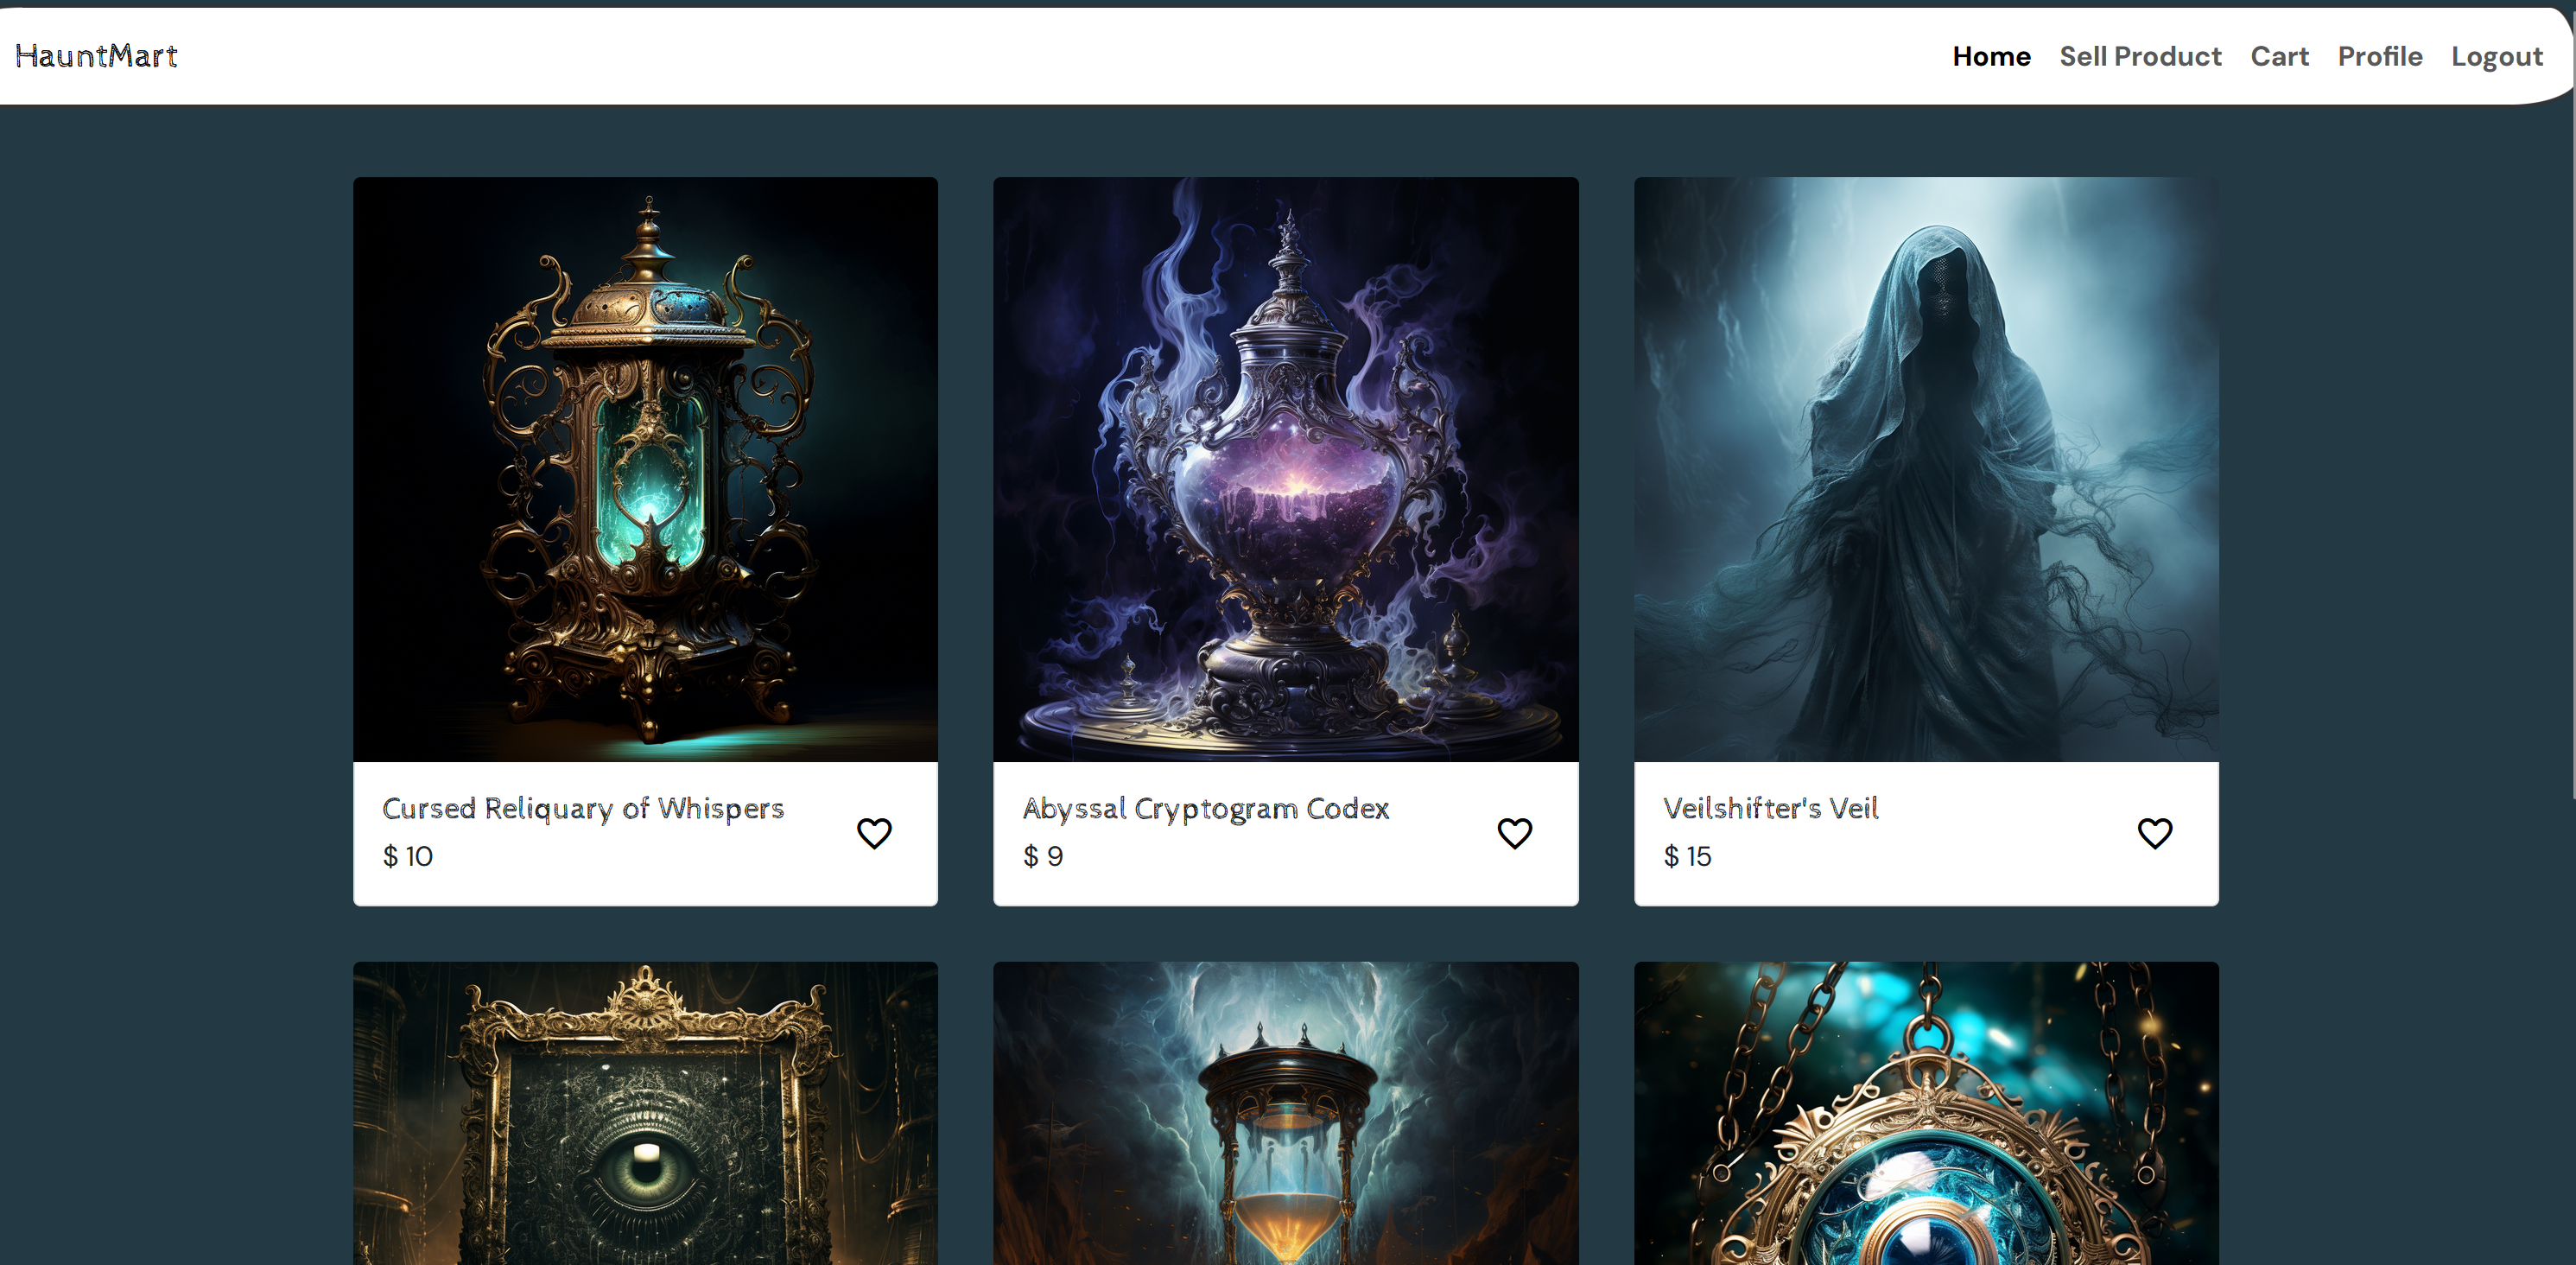Favorite the Cursed Reliquary of Whispers heart icon
Image resolution: width=2576 pixels, height=1265 pixels.
pos(874,833)
